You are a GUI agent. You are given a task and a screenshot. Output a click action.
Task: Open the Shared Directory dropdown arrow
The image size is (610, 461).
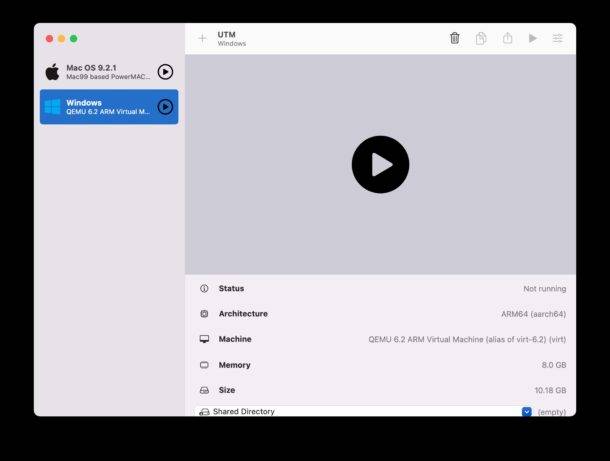[x=526, y=412]
